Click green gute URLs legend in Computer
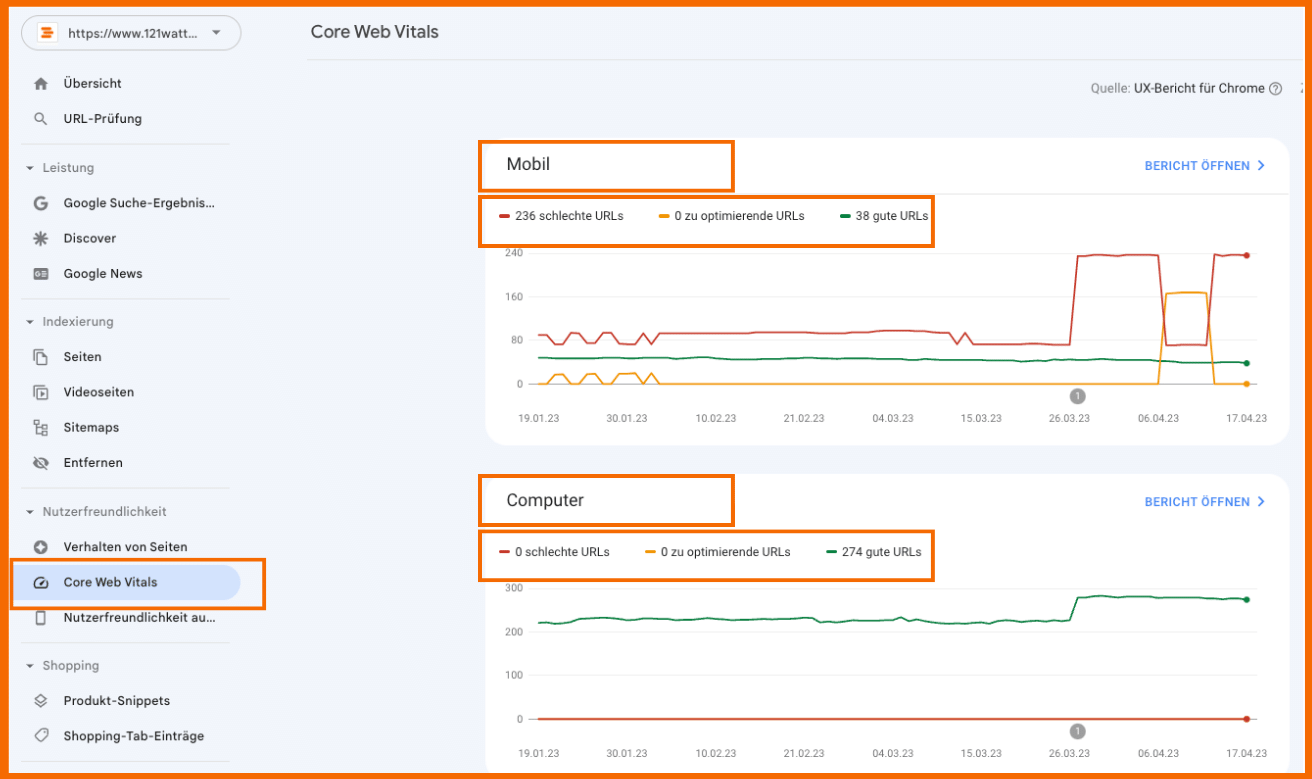Viewport: 1312px width, 779px height. [873, 552]
